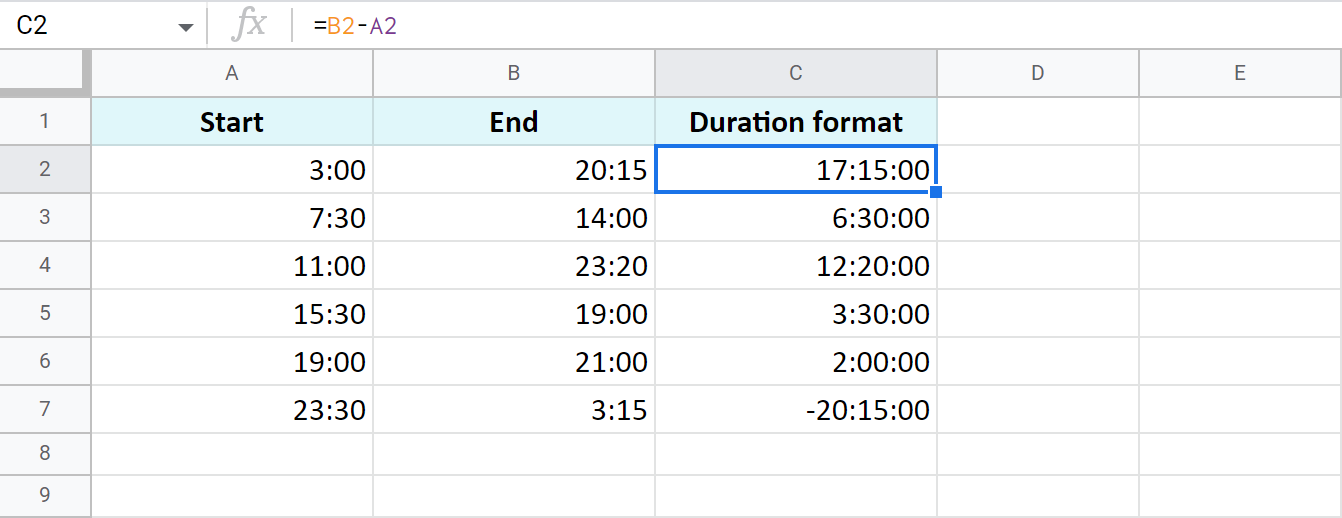
Task: Click the select-all corner box
Action: tap(45, 72)
